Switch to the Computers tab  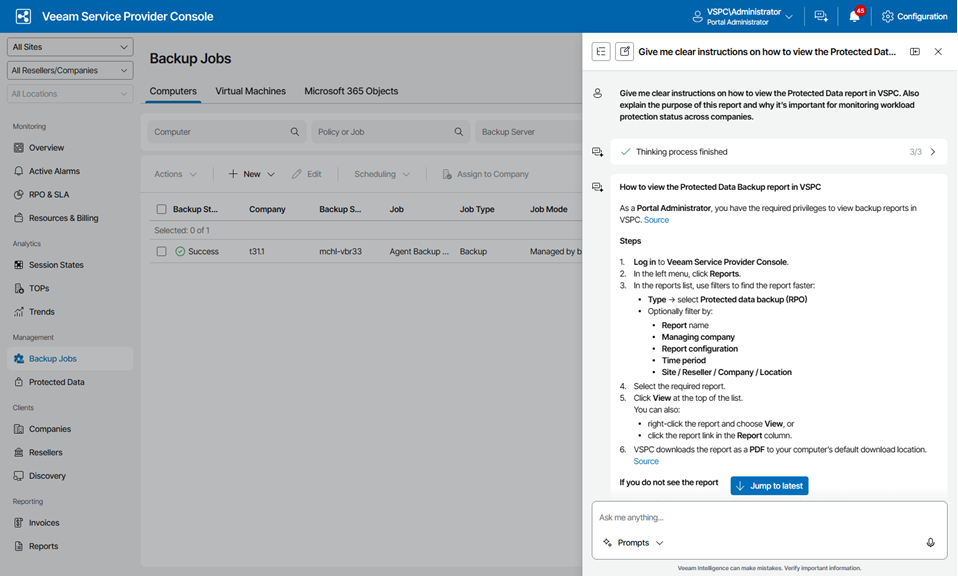174,91
